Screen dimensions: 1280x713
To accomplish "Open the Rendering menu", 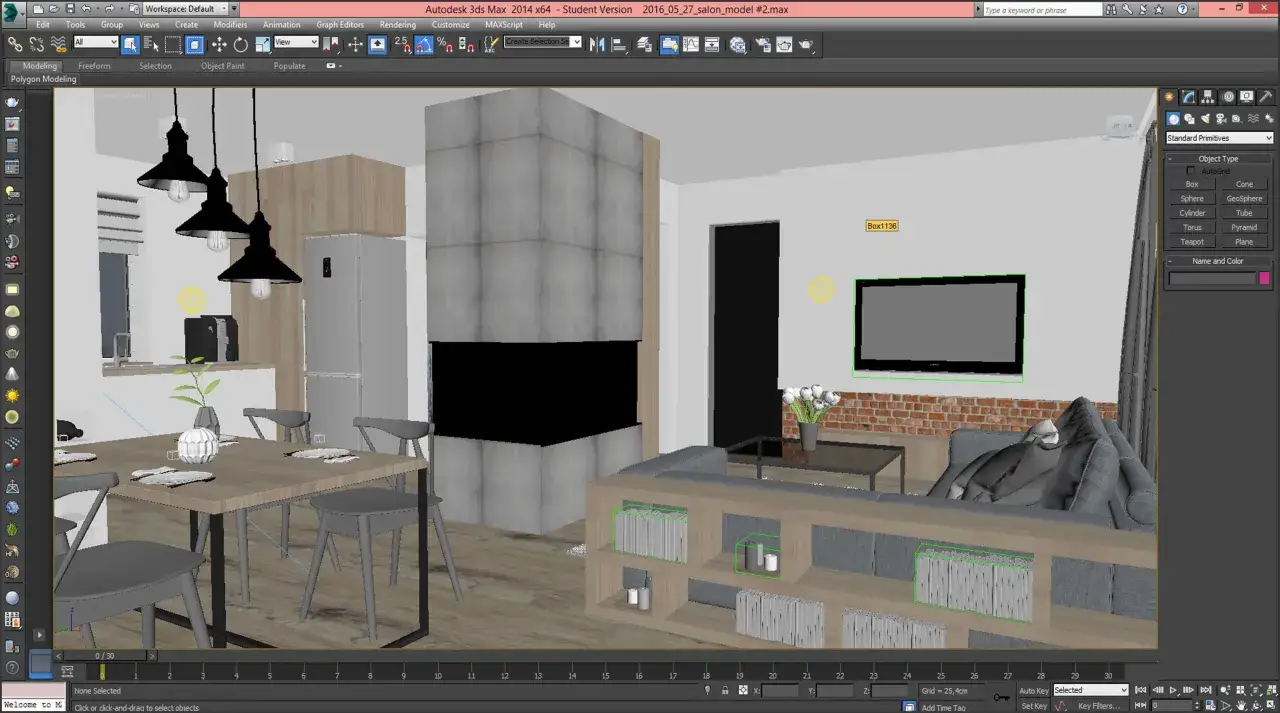I will coord(397,24).
